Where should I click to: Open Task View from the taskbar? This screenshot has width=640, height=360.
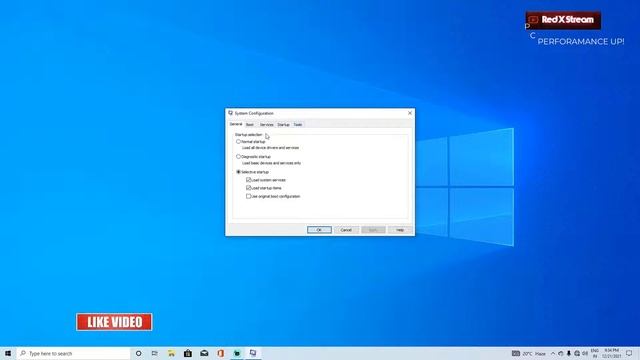click(x=155, y=353)
